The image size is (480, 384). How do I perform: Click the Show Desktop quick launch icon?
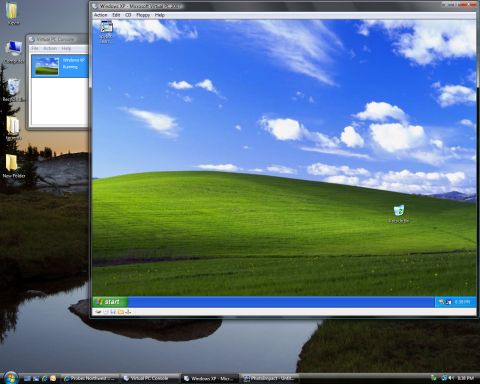click(28, 378)
